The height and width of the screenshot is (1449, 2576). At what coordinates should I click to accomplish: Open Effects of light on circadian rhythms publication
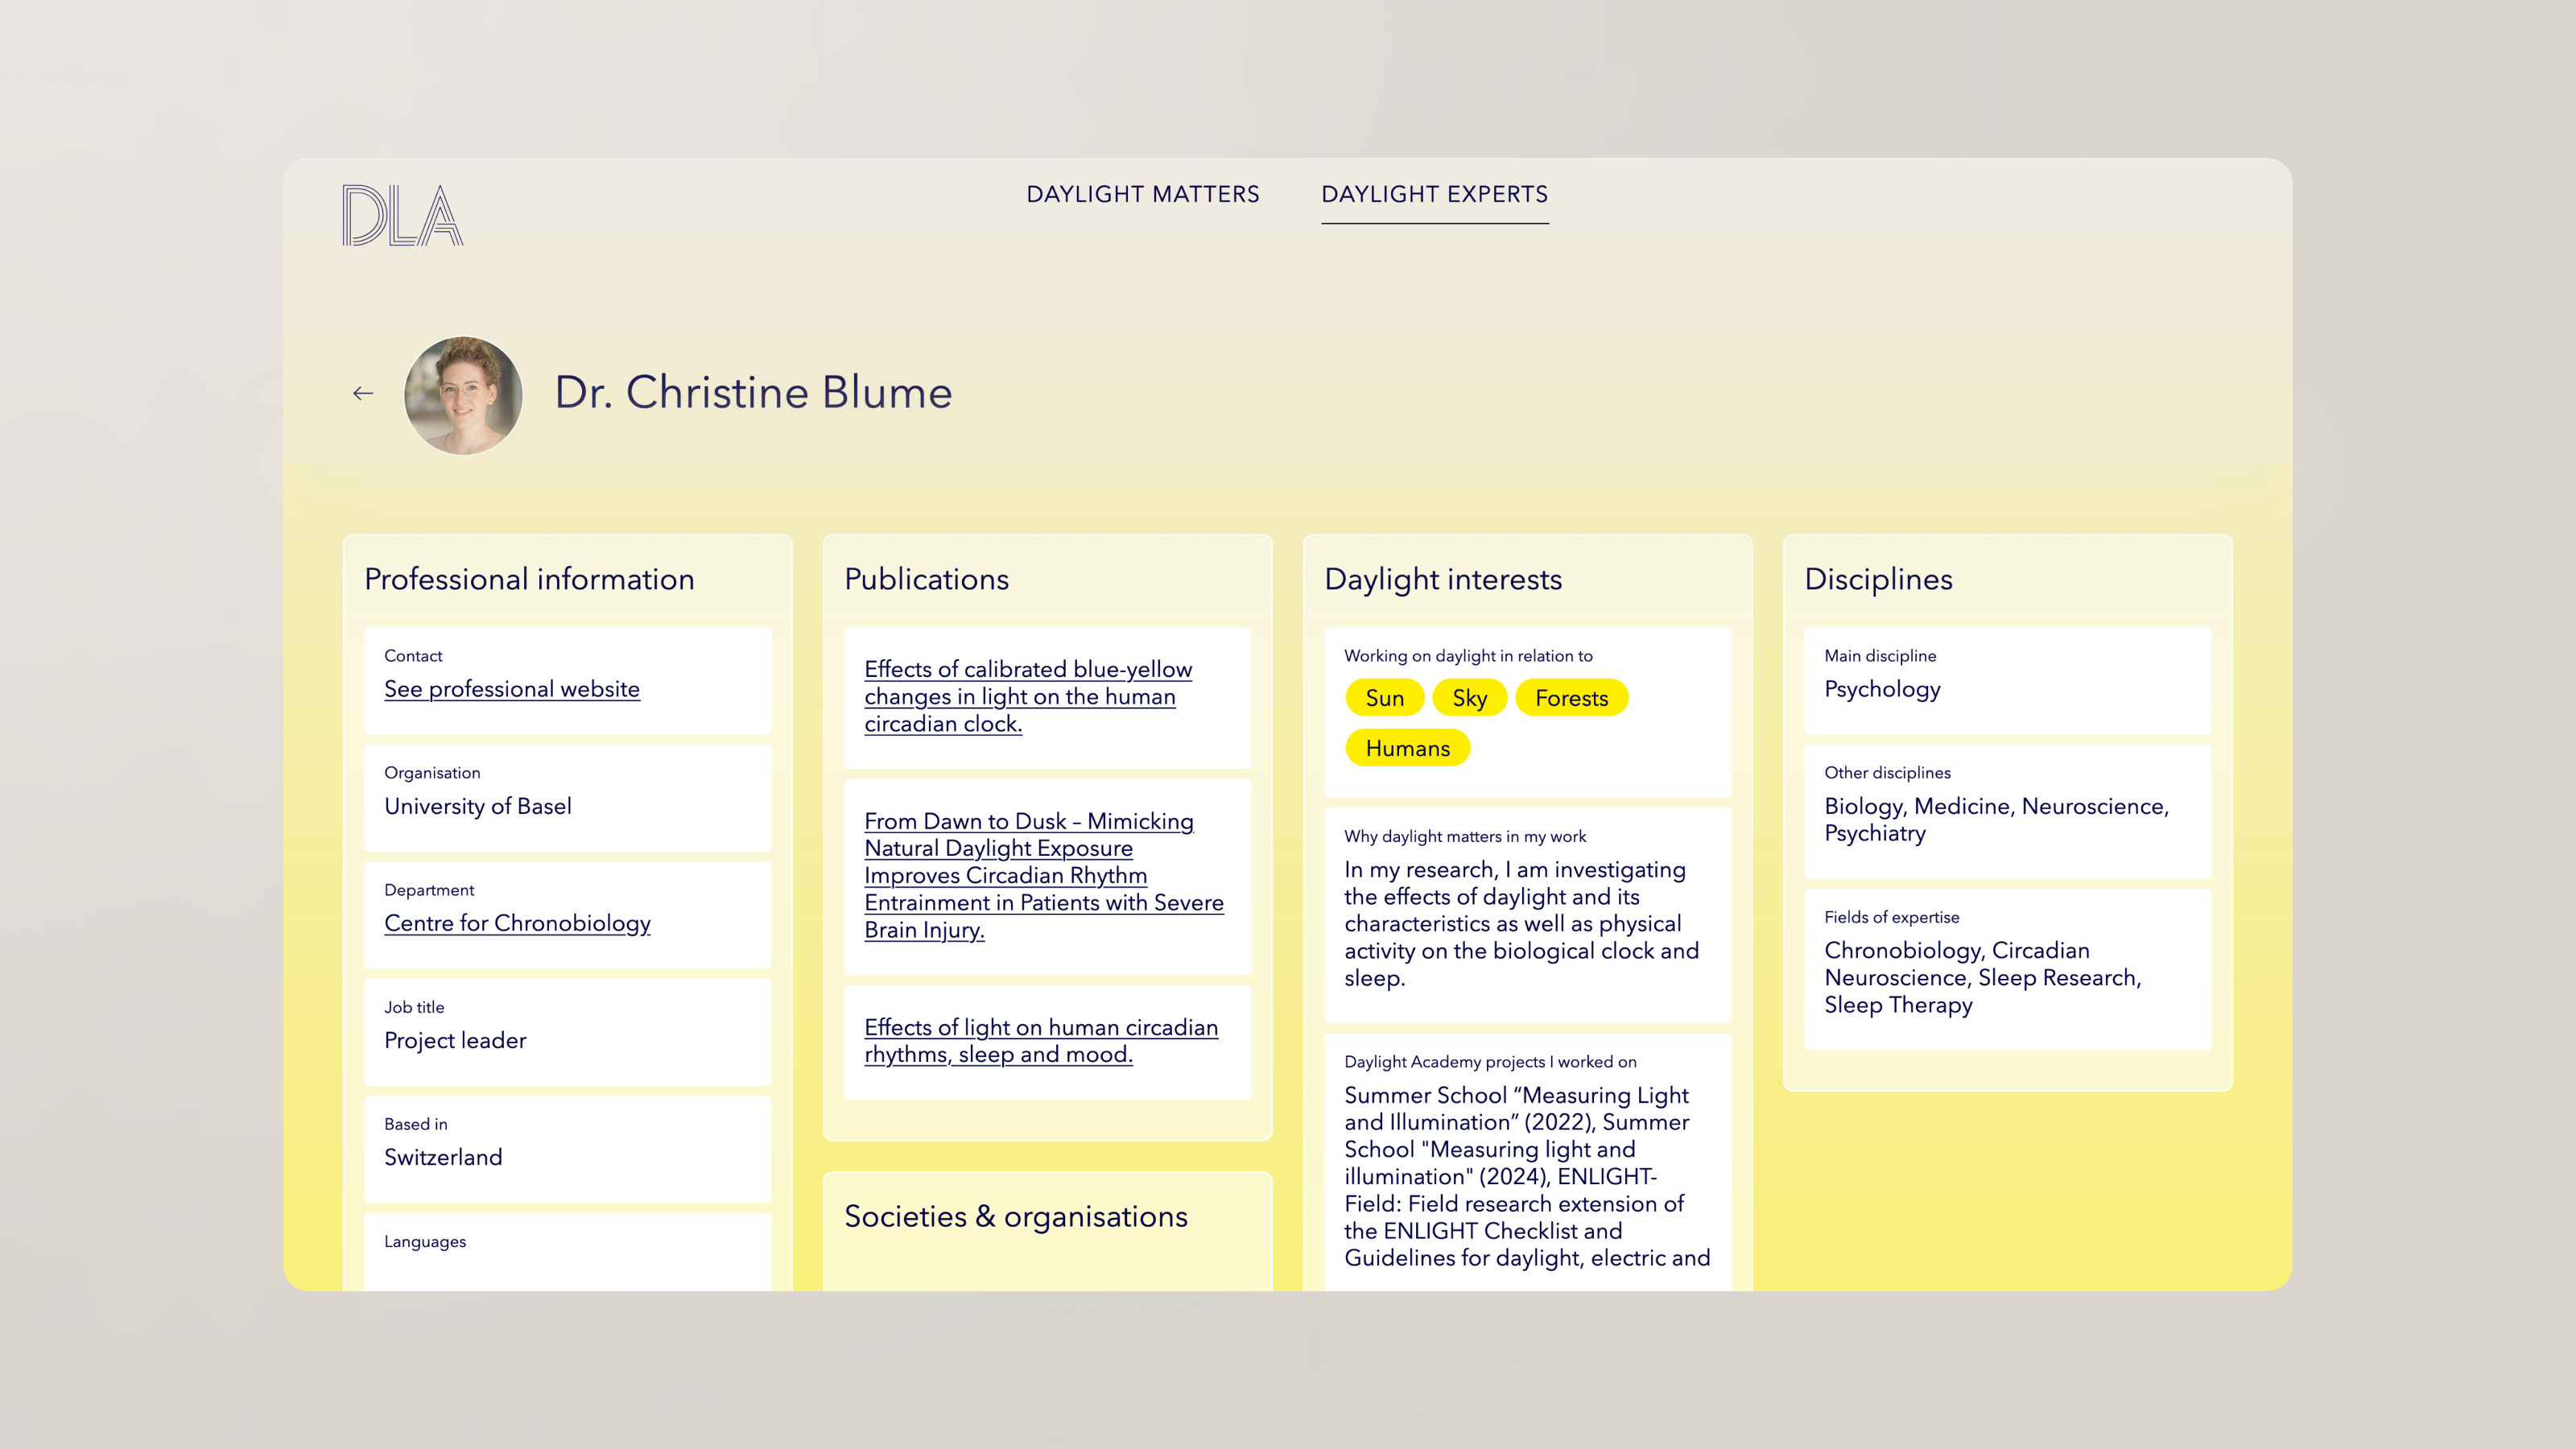[1040, 1041]
